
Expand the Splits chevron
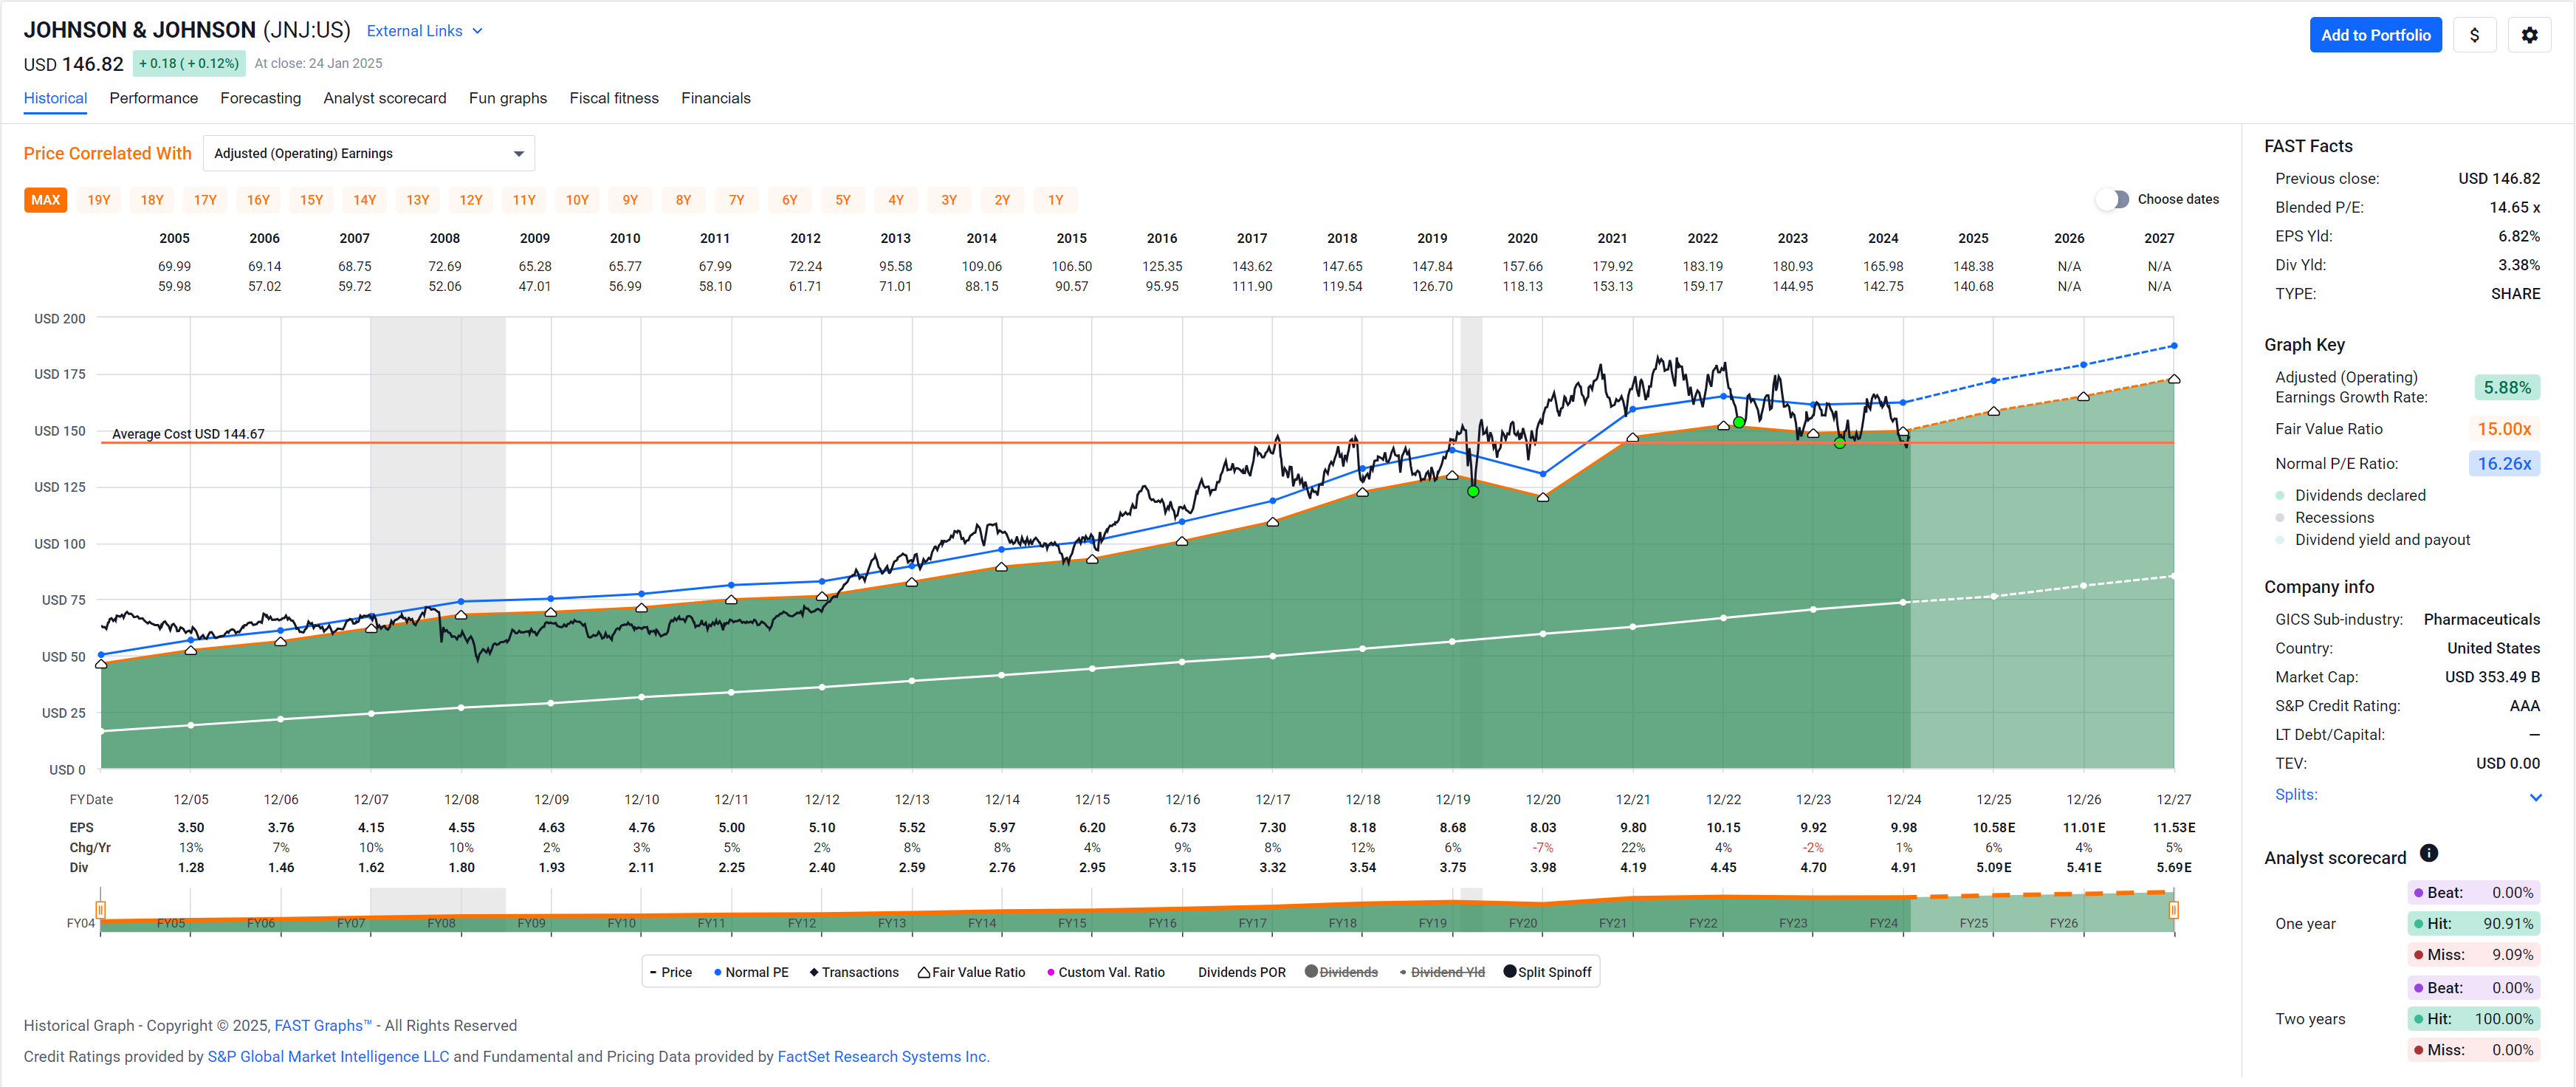pos(2535,797)
